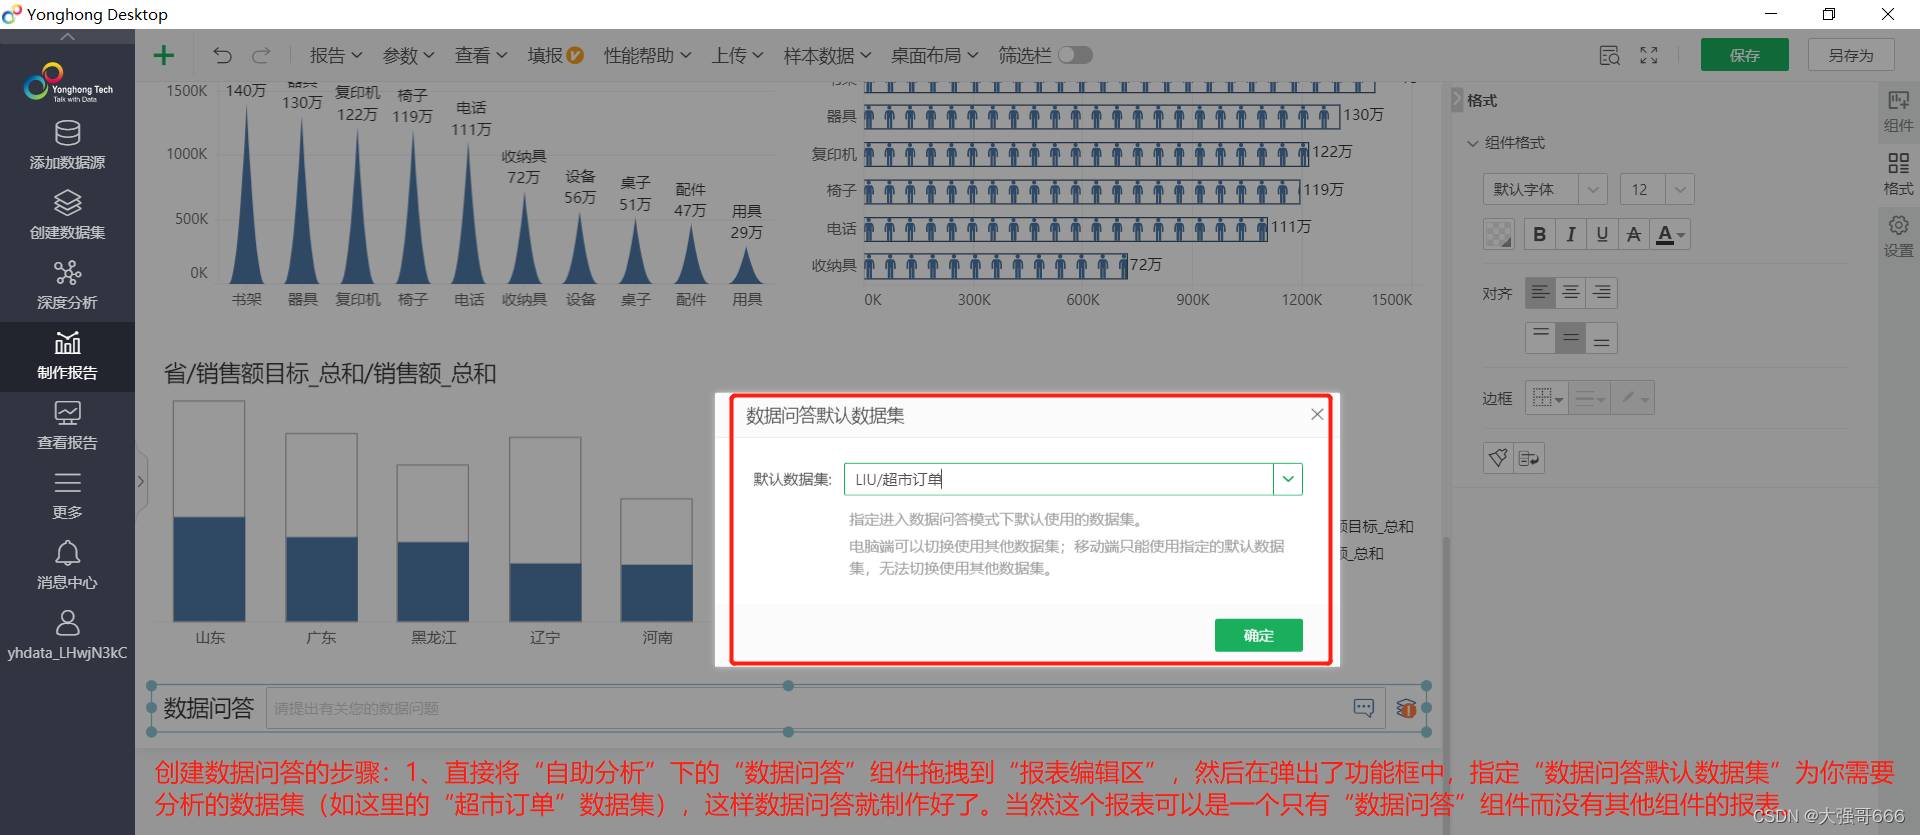1920x835 pixels.
Task: Apply italic text formatting
Action: click(x=1571, y=234)
